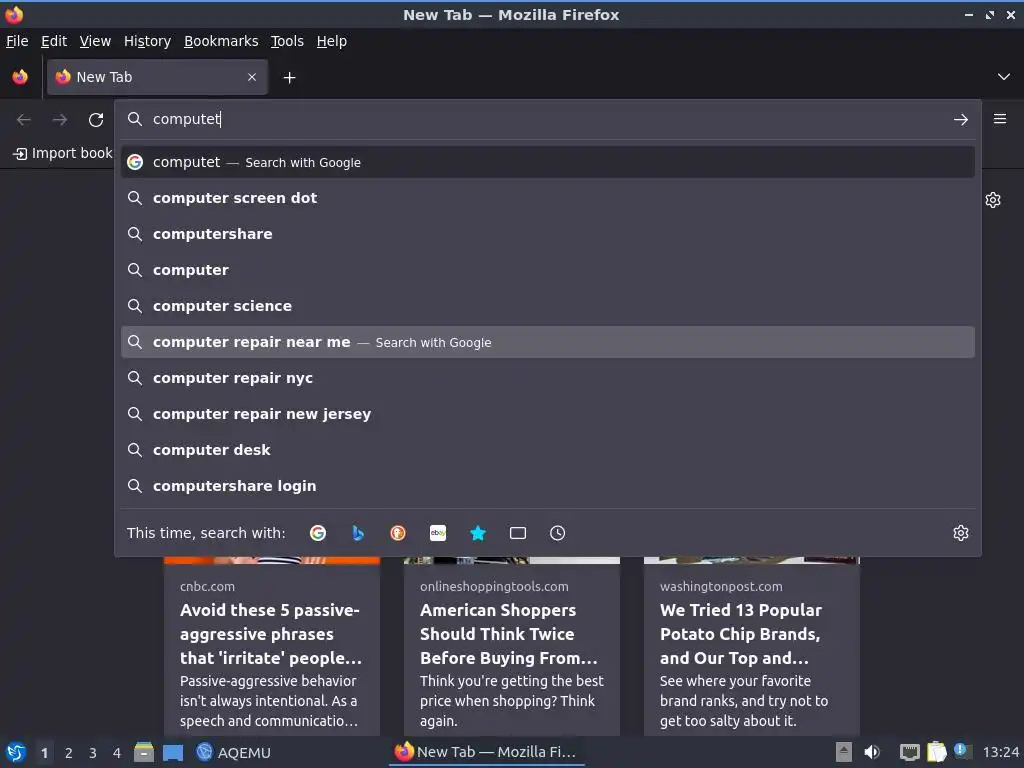Switch to workspace 1

(x=44, y=753)
